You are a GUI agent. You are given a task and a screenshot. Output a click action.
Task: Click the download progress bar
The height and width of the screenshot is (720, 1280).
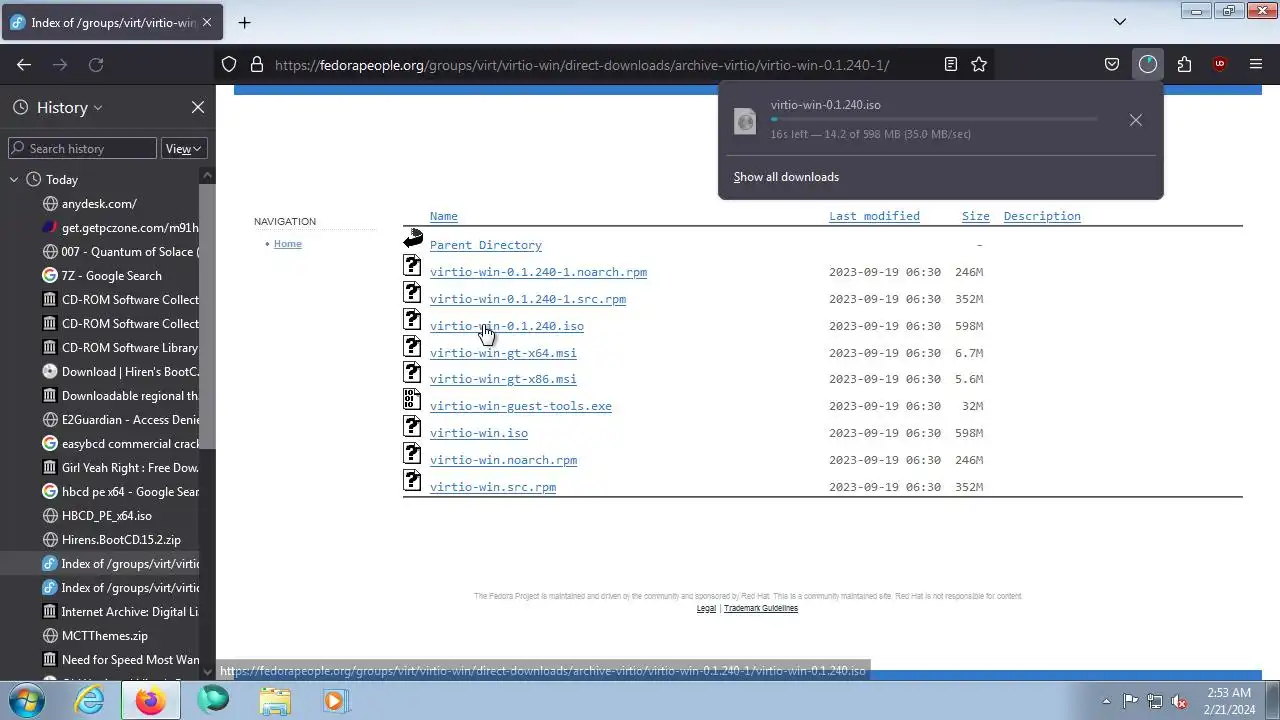coord(933,119)
